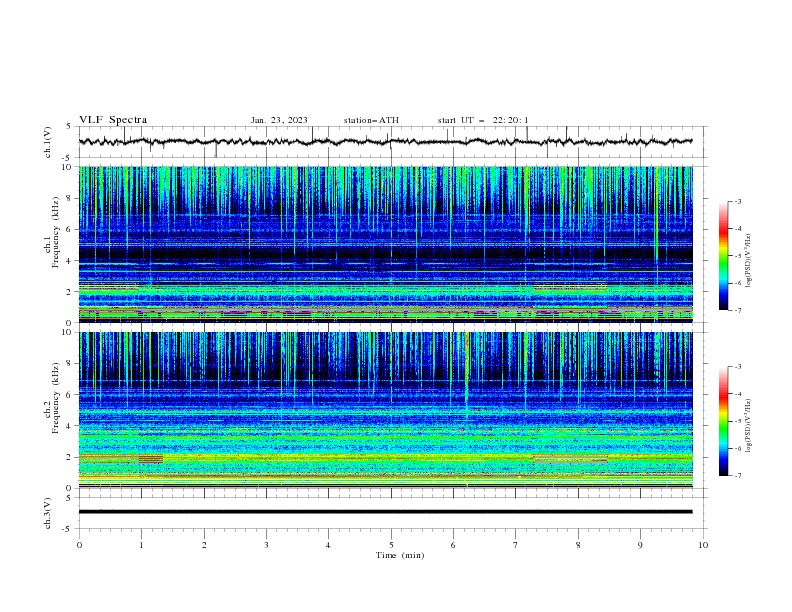Screen dimensions: 792x612
Task: Click the "-4" tick on ch.2 color bar
Action: (x=737, y=394)
